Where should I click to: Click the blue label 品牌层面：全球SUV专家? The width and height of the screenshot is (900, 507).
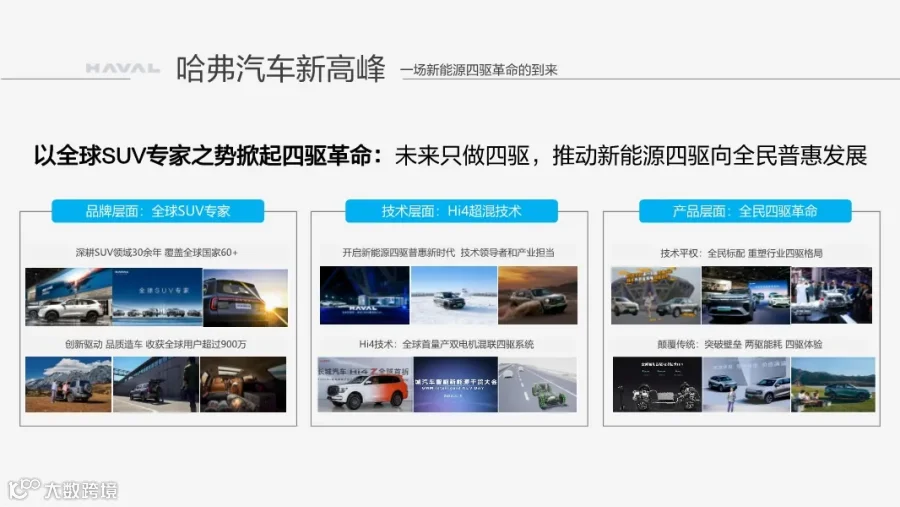(158, 211)
